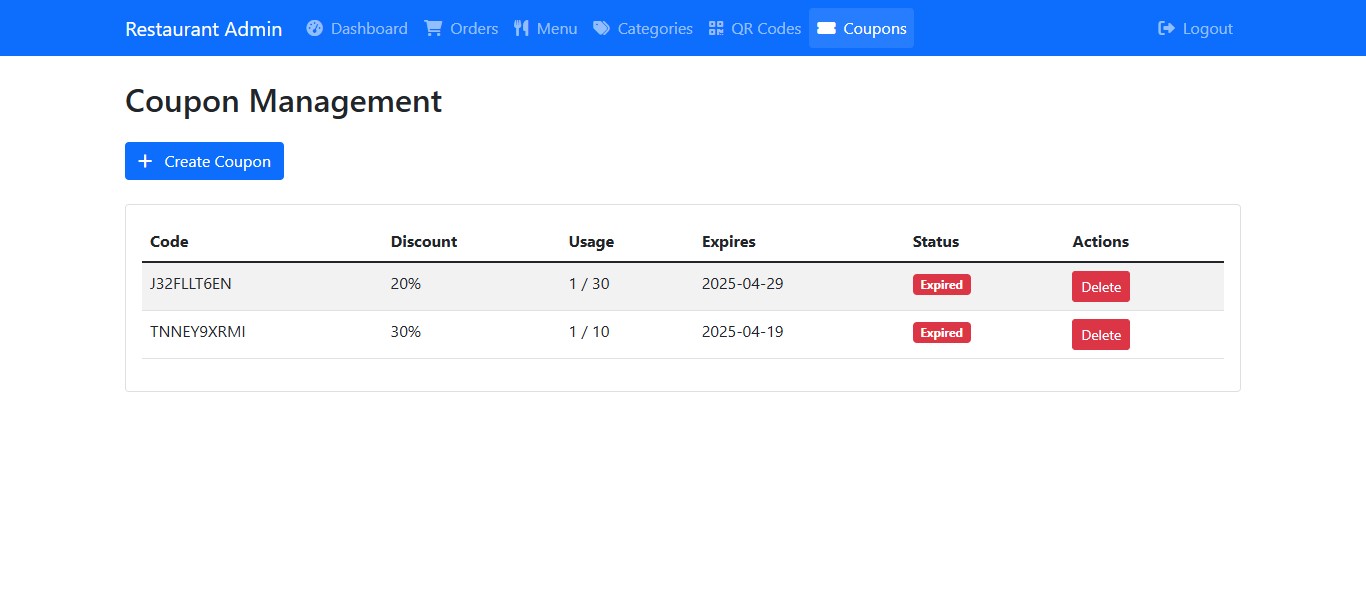Click coupon code J32FLLT6EN text
This screenshot has width=1366, height=606.
pos(190,283)
